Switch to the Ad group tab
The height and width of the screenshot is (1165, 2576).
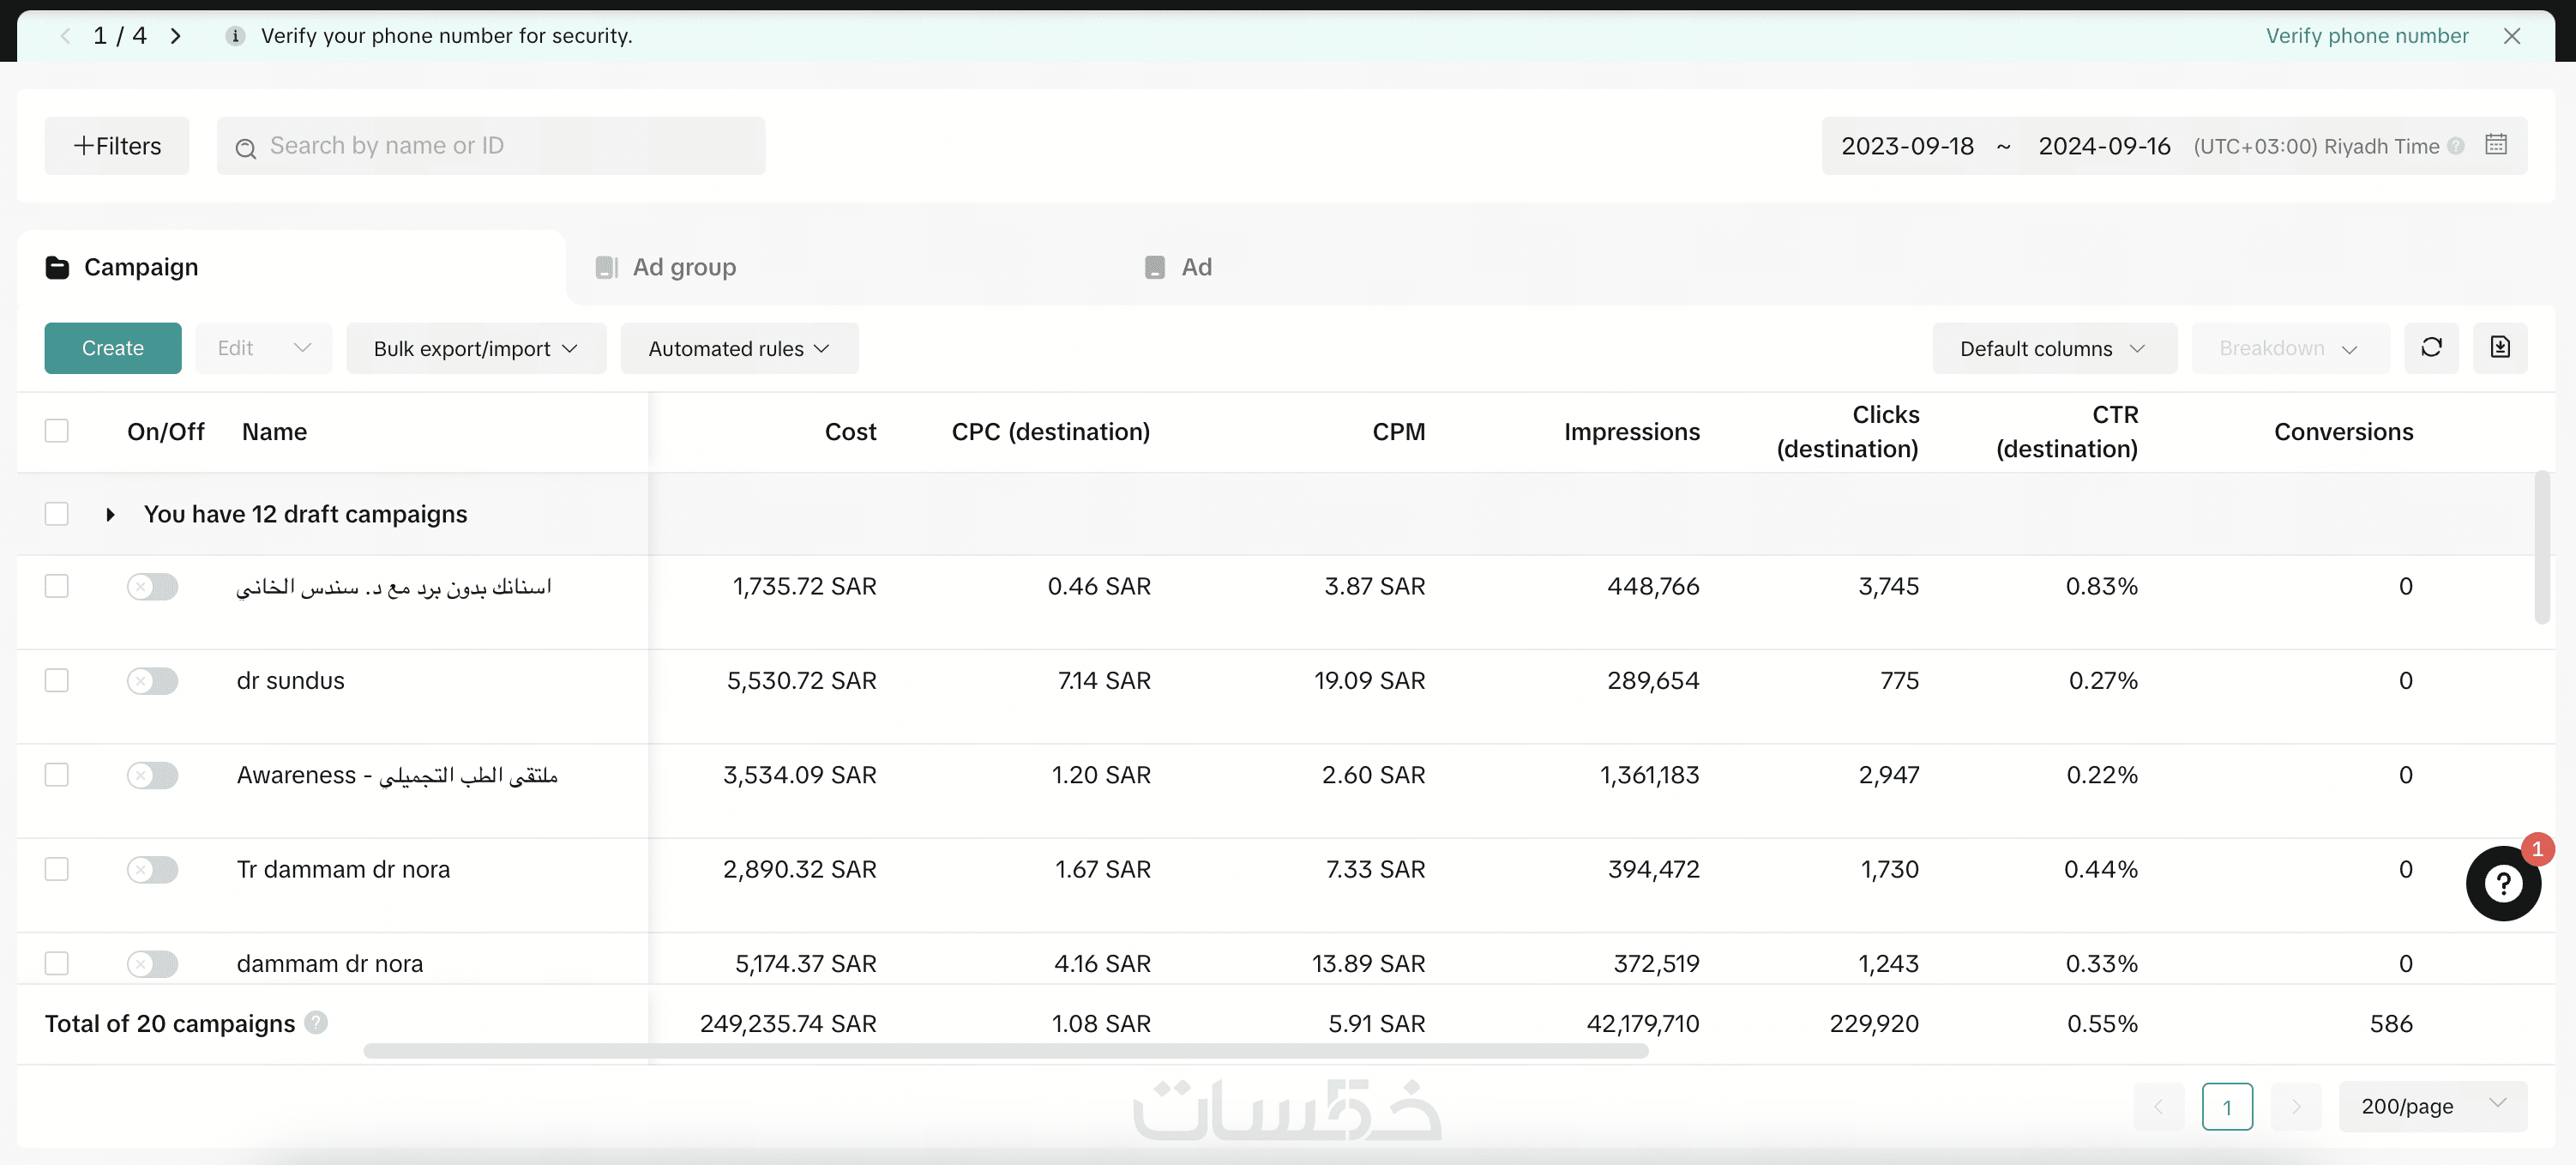684,267
